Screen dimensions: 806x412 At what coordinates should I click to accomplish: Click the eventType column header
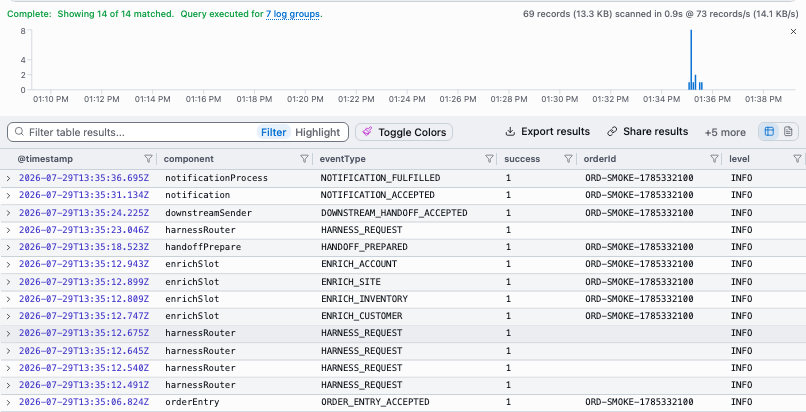(x=343, y=159)
